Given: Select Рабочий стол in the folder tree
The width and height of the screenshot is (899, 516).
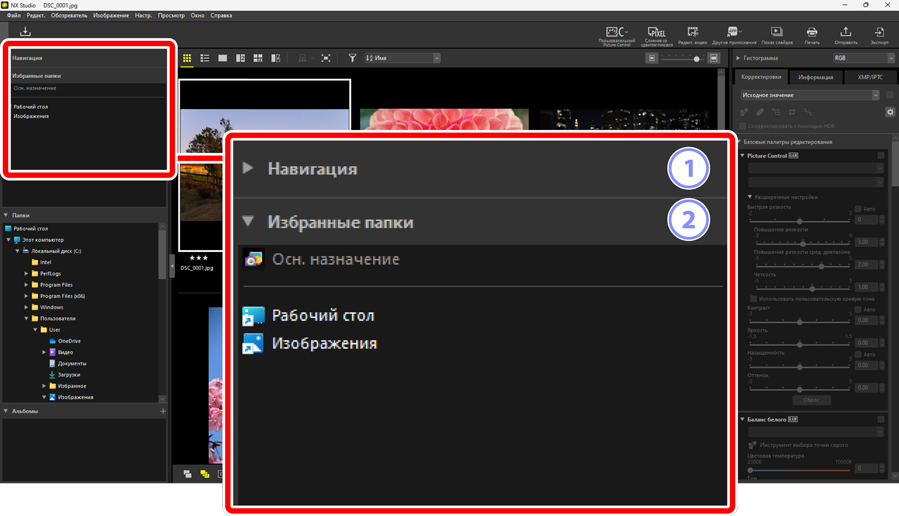Looking at the screenshot, I should 29,229.
